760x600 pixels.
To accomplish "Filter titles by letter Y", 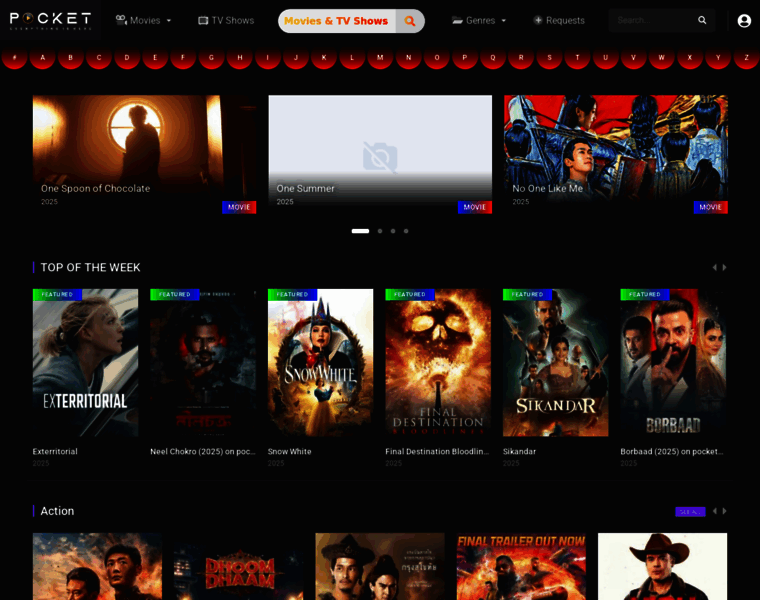I will 718,57.
